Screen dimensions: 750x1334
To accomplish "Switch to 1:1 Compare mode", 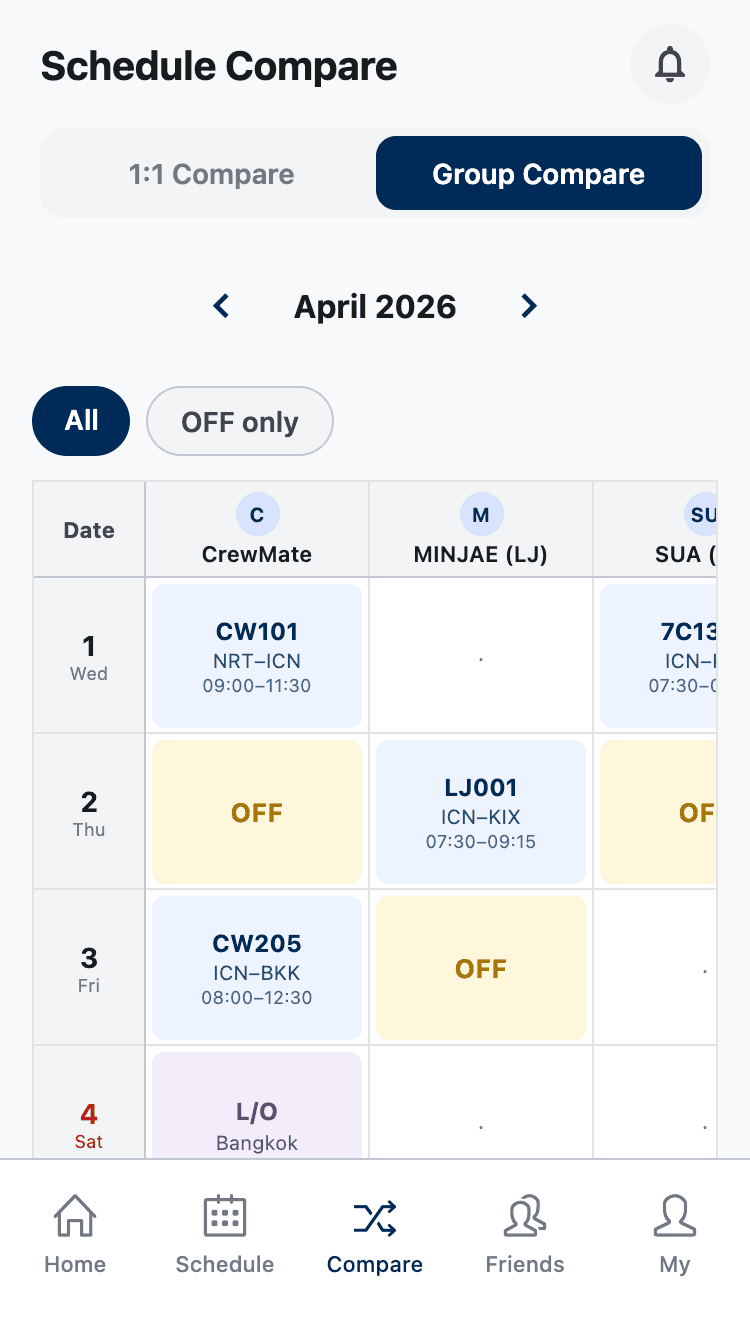I will click(211, 174).
